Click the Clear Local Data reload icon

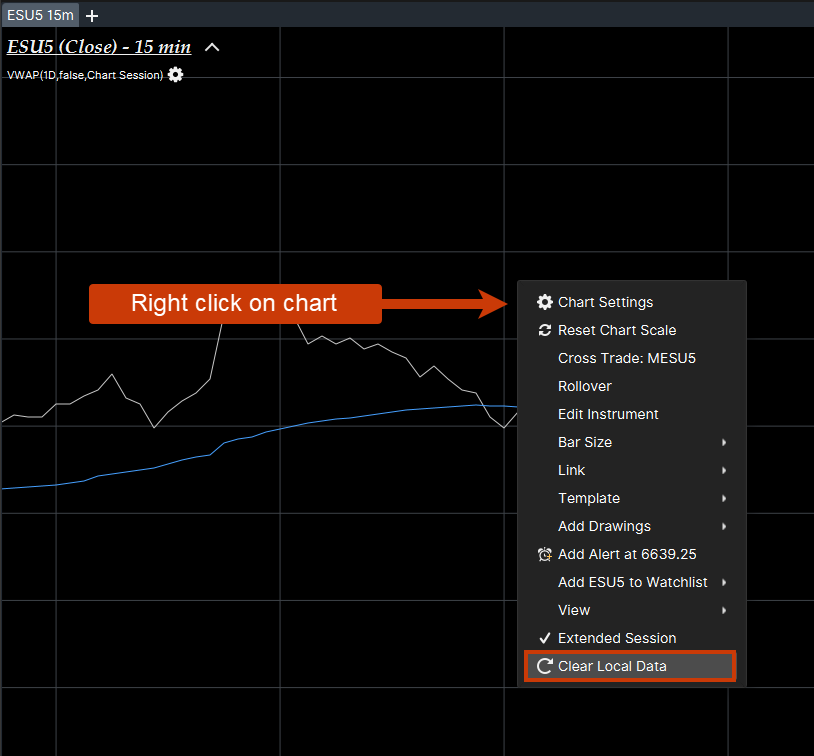(544, 666)
